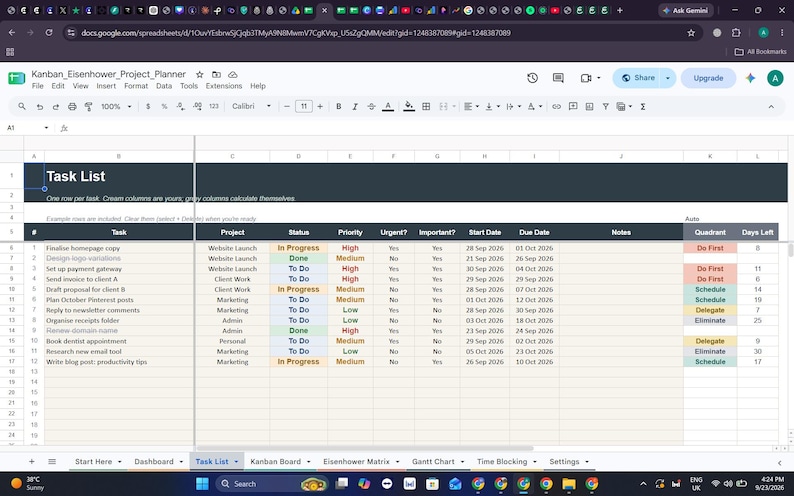
Task: Activate the paint format tool
Action: [88, 106]
